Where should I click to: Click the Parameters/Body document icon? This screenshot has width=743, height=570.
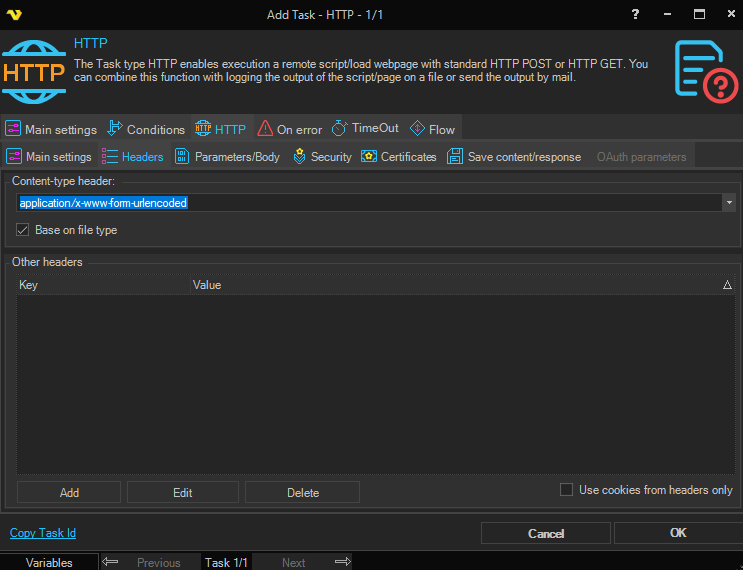182,156
